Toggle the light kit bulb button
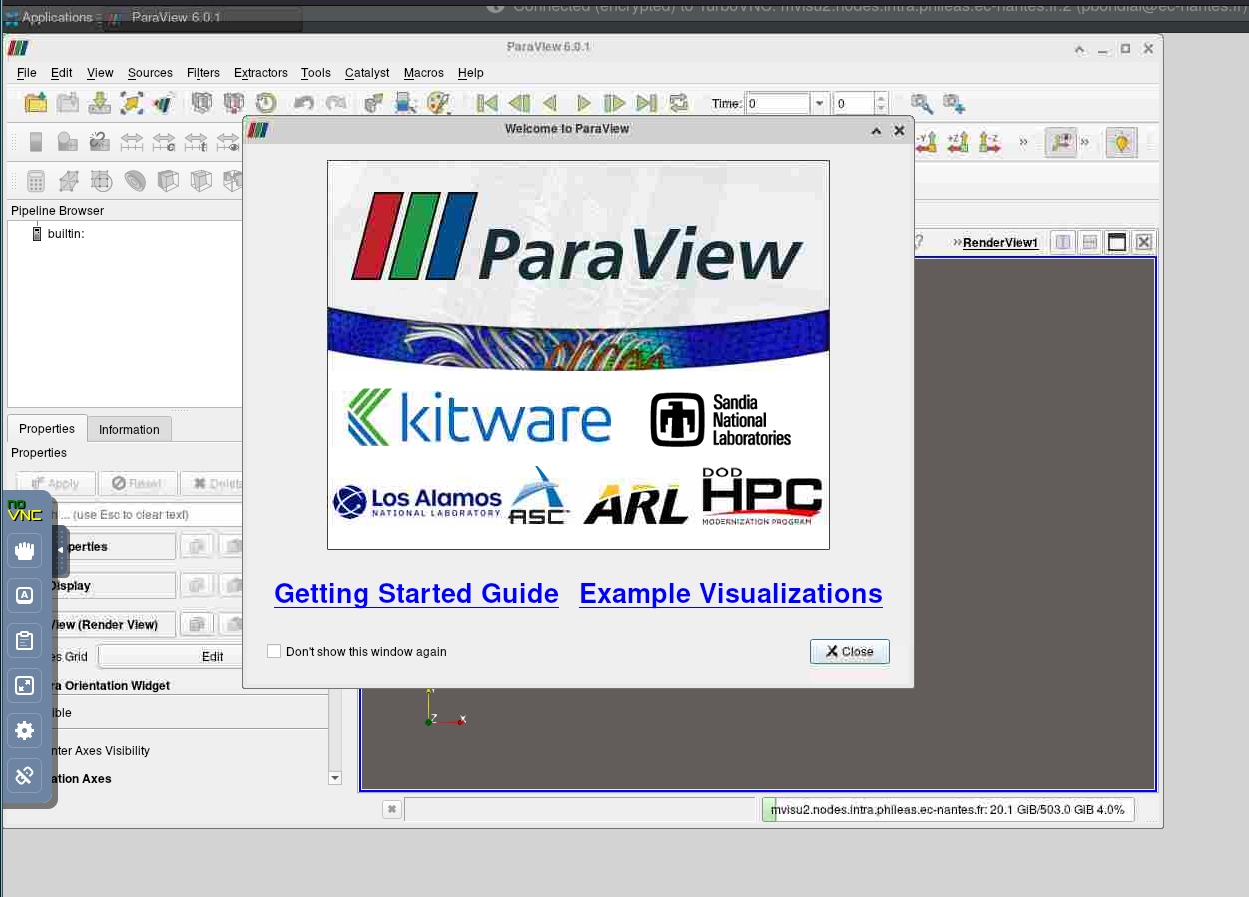The height and width of the screenshot is (897, 1249). click(1121, 143)
